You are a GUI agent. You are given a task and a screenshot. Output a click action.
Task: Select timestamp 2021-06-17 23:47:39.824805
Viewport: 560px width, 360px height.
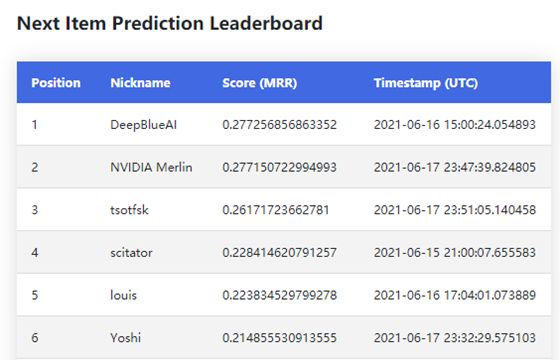pos(455,167)
